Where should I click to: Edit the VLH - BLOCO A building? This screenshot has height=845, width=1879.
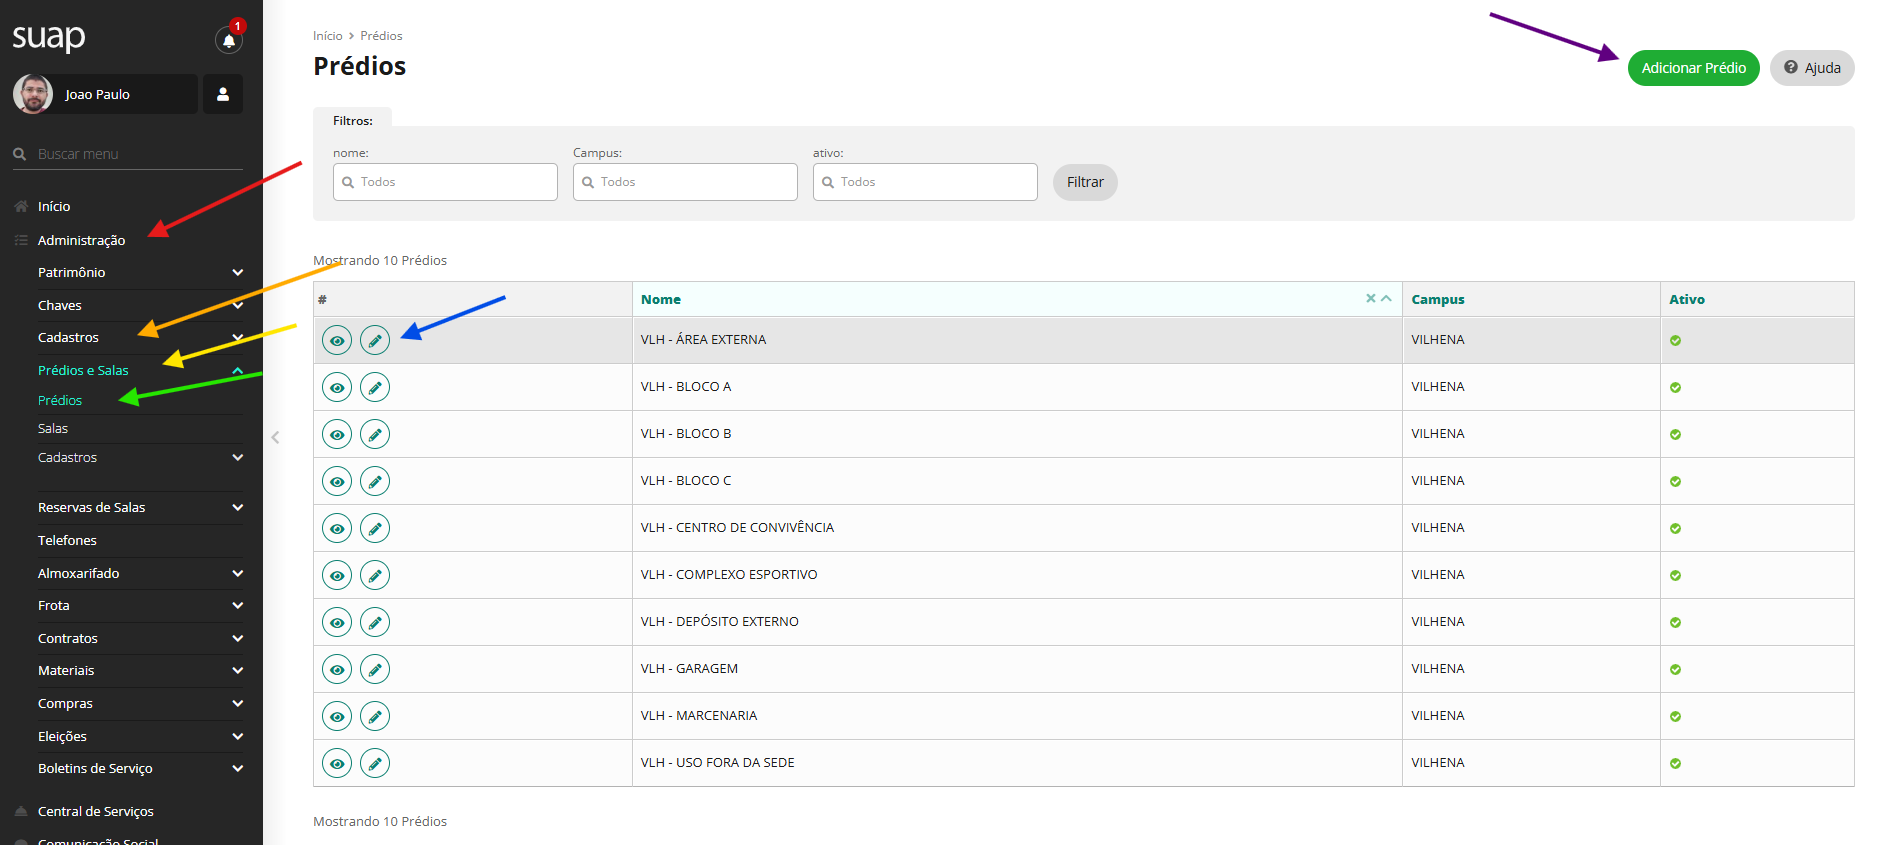[x=375, y=388]
